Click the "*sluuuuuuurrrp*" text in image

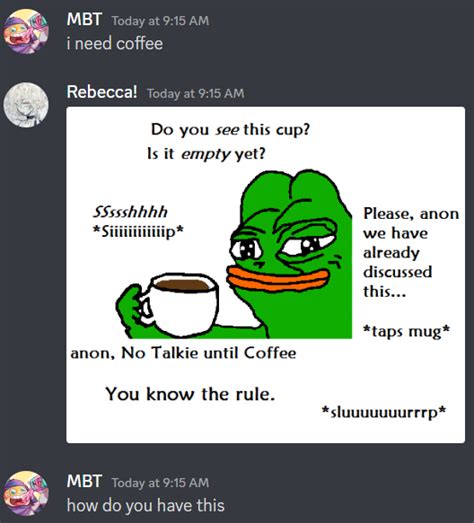pyautogui.click(x=384, y=412)
